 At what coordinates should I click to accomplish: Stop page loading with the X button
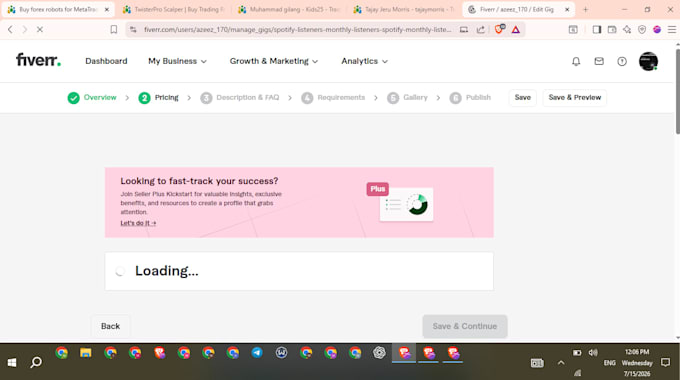click(x=39, y=29)
